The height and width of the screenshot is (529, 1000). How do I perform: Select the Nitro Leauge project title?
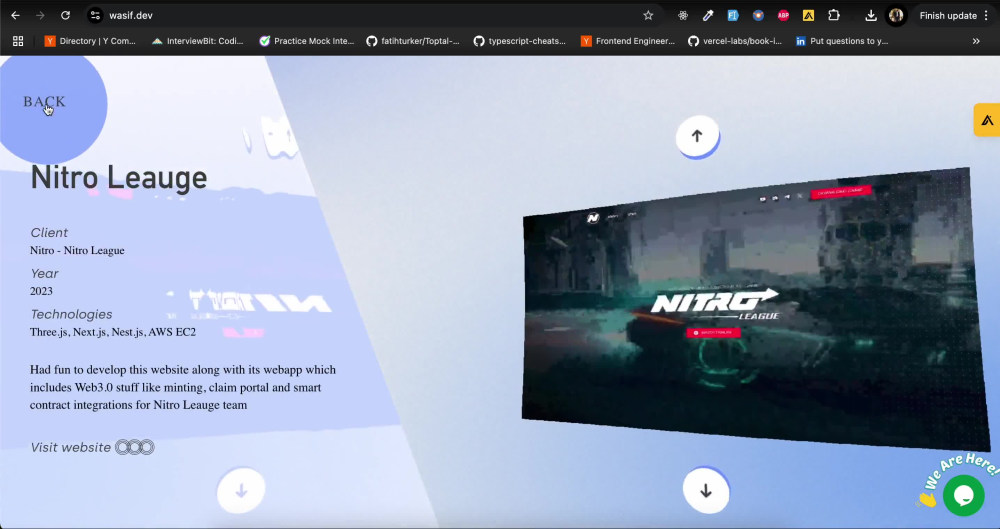119,178
